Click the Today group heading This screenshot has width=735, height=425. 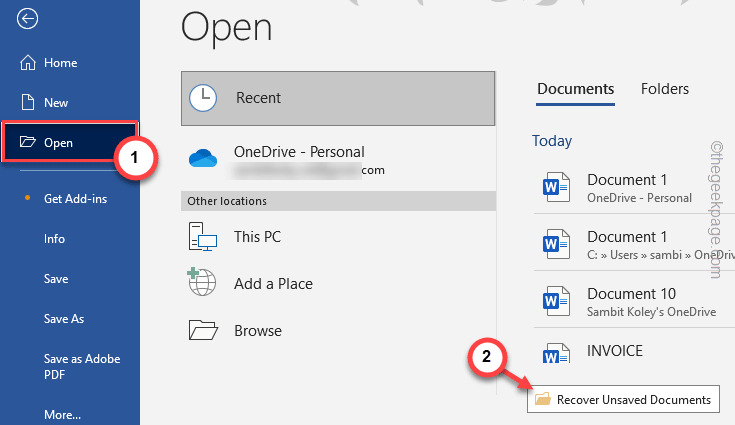(552, 141)
